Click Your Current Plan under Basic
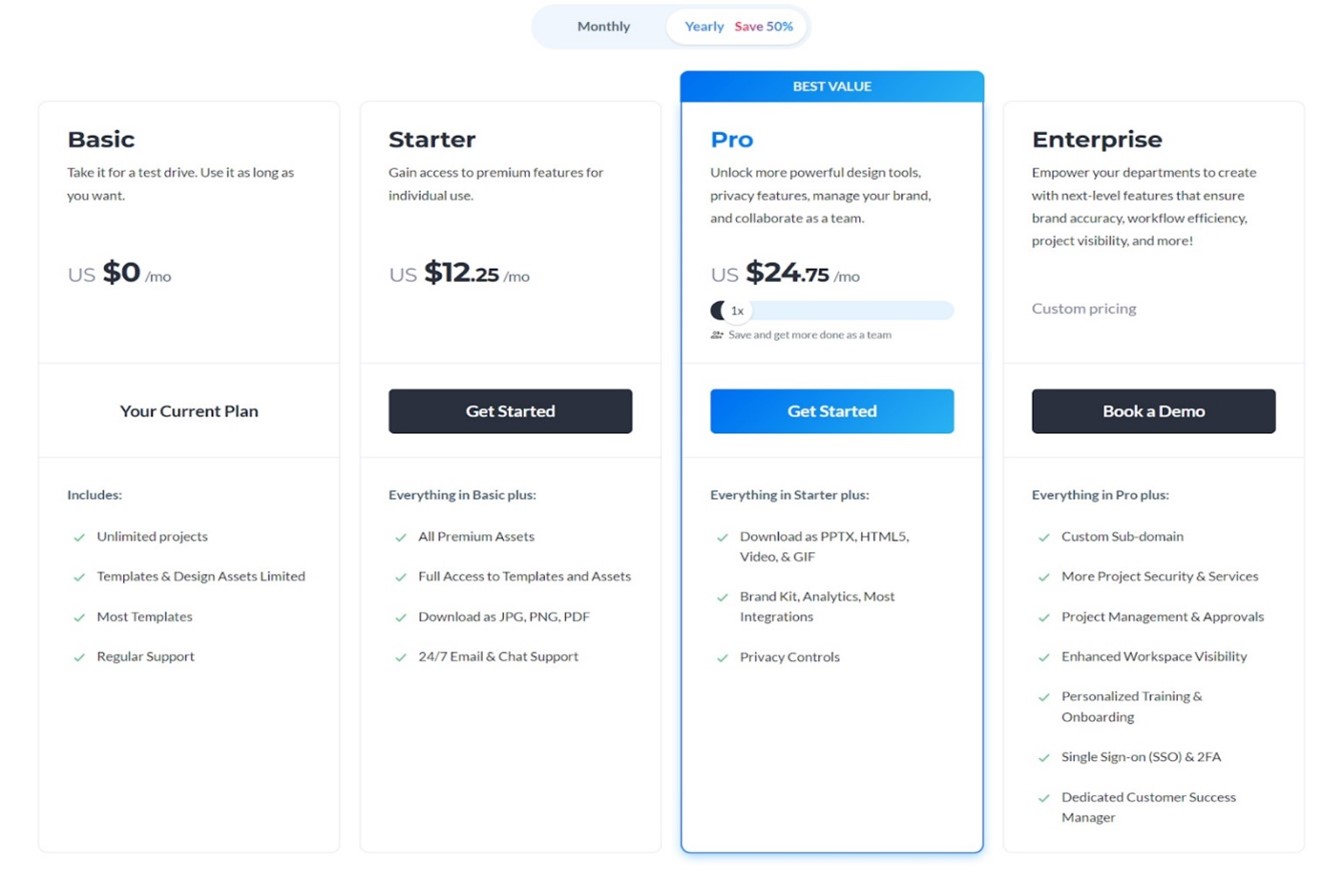This screenshot has width=1343, height=873. [189, 411]
